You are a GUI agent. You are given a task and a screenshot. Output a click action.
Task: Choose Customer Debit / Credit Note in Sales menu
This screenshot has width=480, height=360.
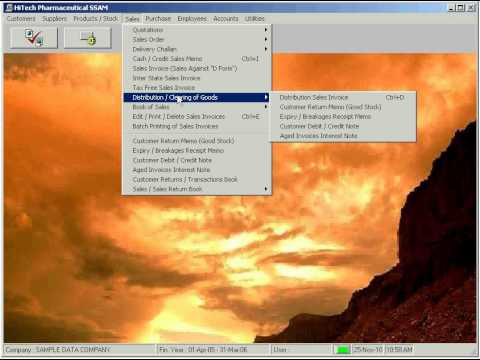click(197, 160)
